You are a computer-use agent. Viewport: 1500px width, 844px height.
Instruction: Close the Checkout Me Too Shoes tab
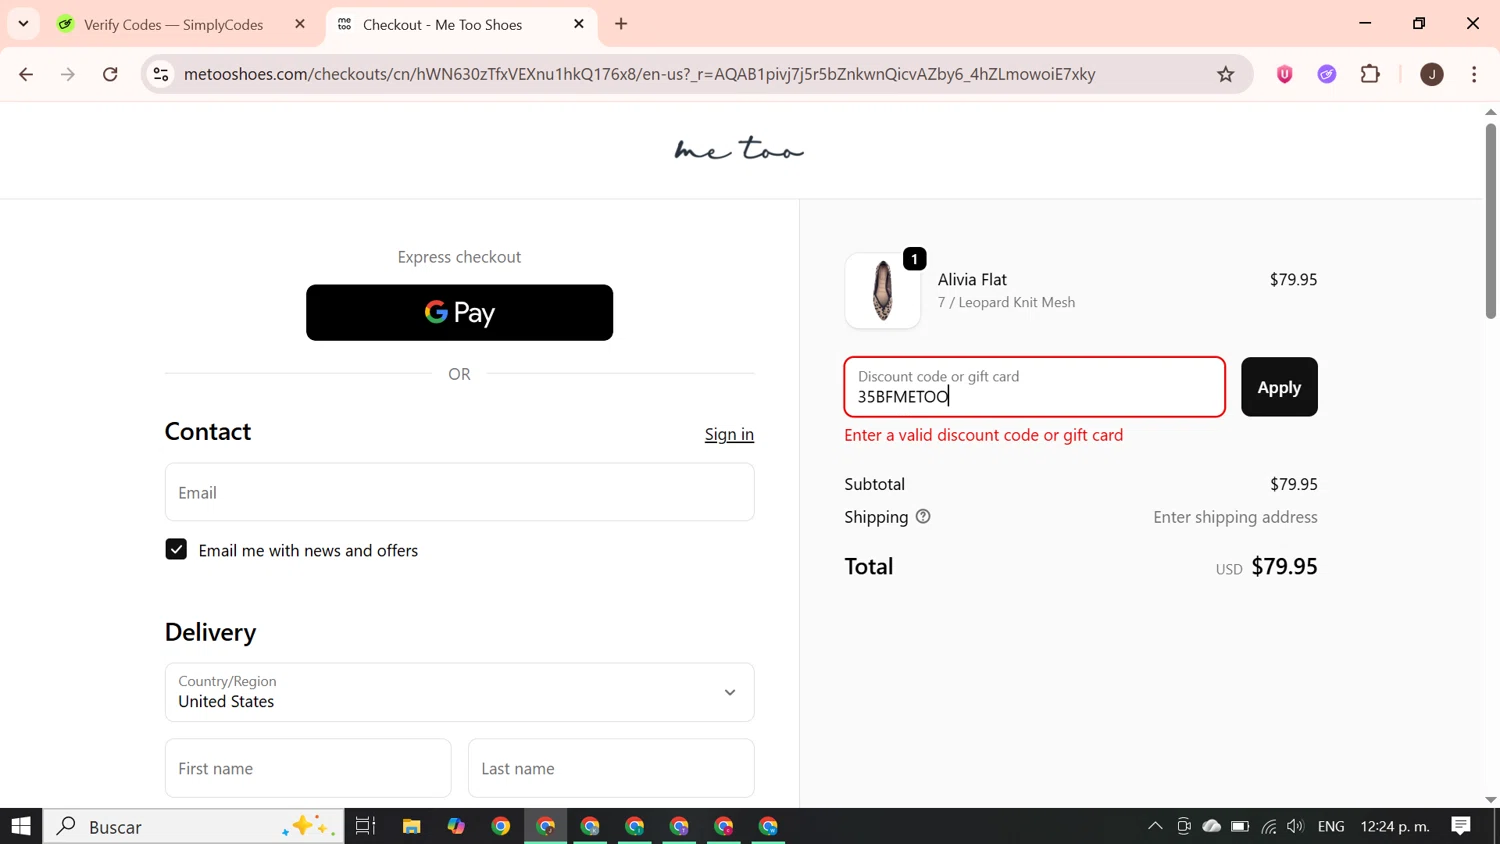coord(579,24)
